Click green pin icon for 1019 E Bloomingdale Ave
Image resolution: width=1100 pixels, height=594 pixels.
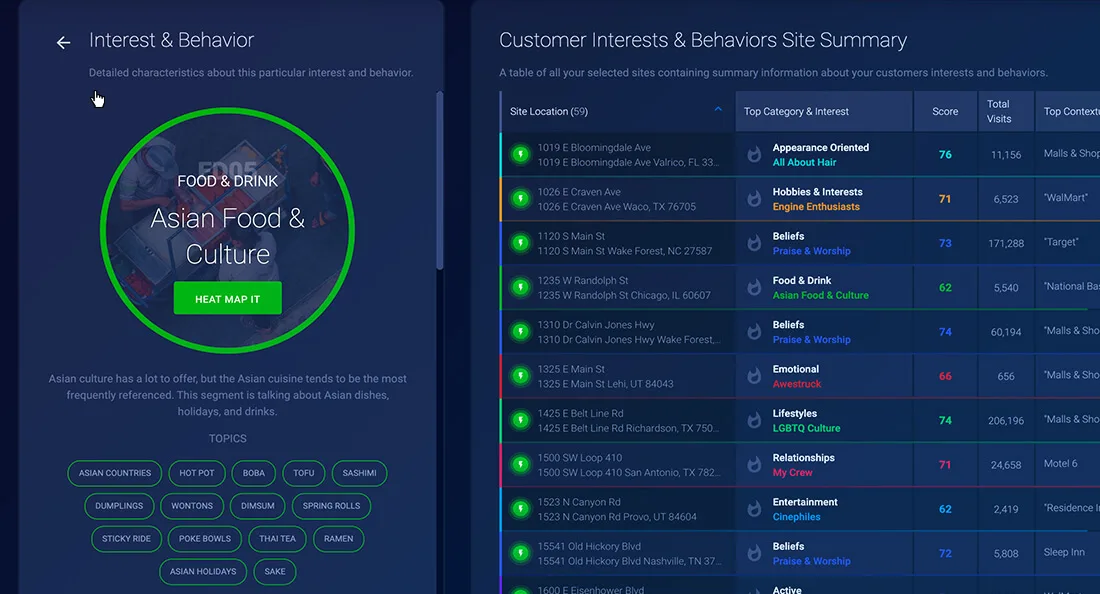click(x=521, y=154)
